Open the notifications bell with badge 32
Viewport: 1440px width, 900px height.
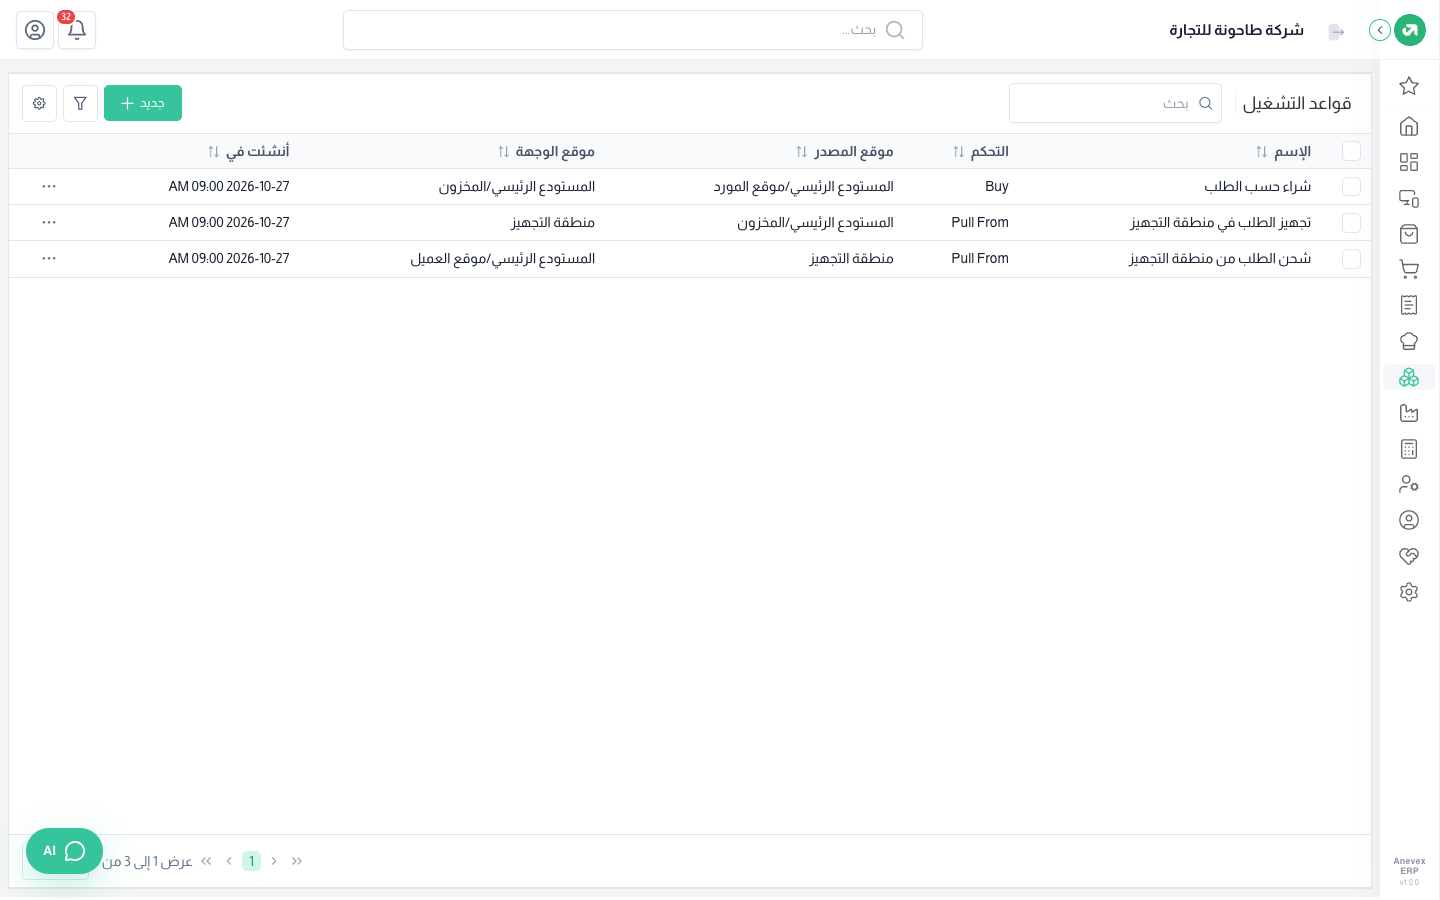click(x=77, y=30)
